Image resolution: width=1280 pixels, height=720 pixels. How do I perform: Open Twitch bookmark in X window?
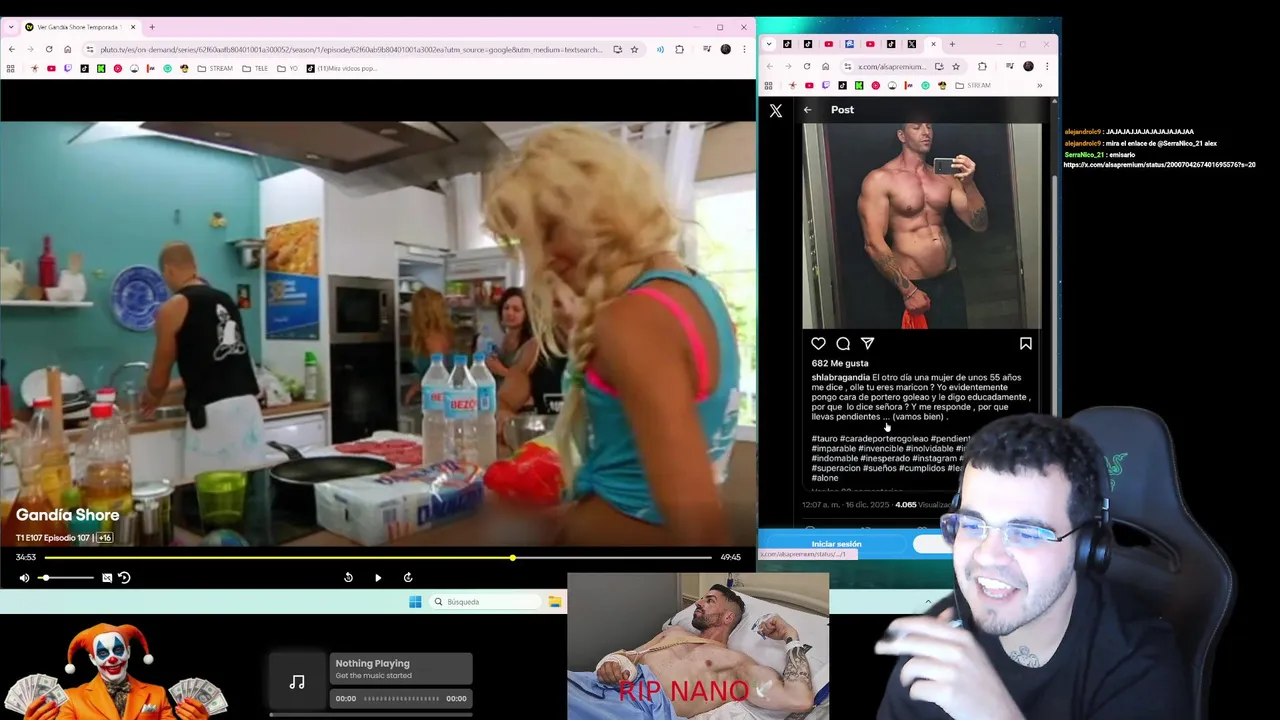(826, 85)
